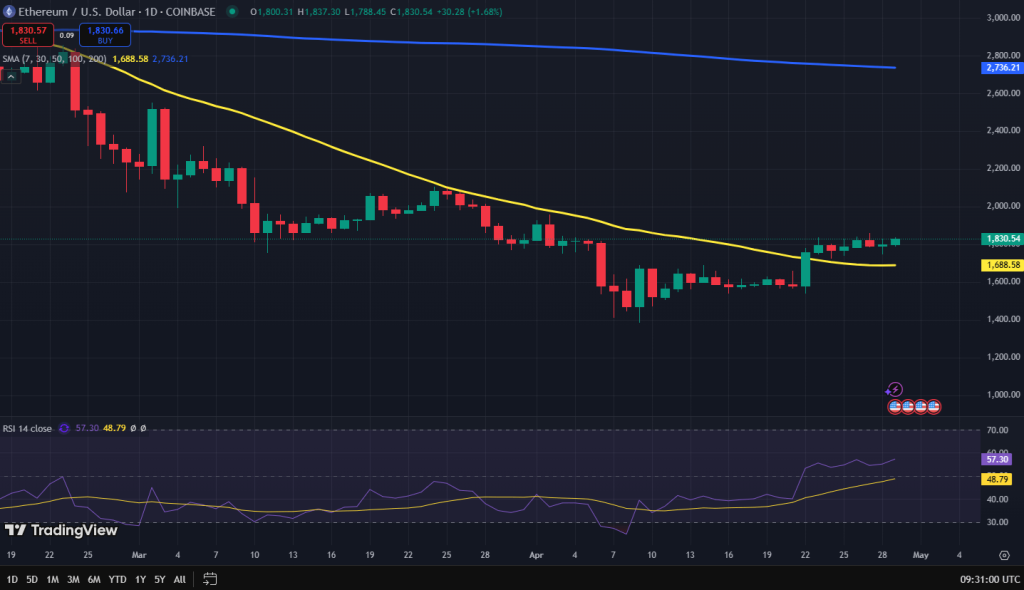1024x590 pixels.
Task: Click the 1,830.66 BUY button
Action: click(105, 35)
